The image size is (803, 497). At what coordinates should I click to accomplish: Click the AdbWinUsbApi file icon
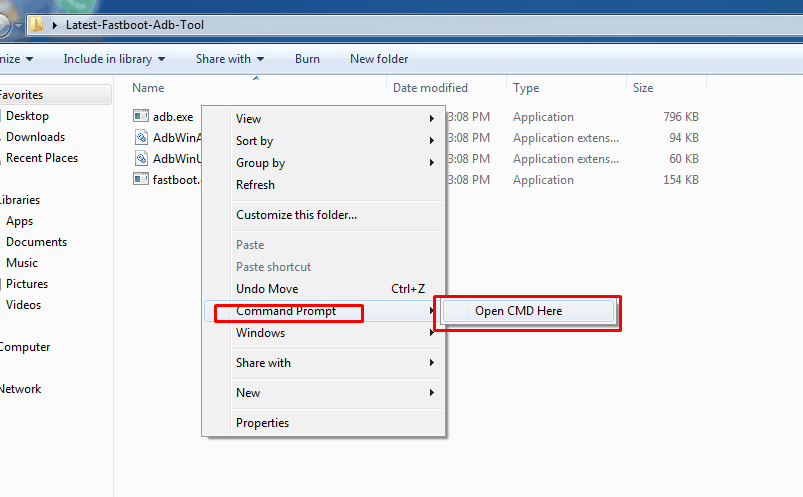point(141,159)
